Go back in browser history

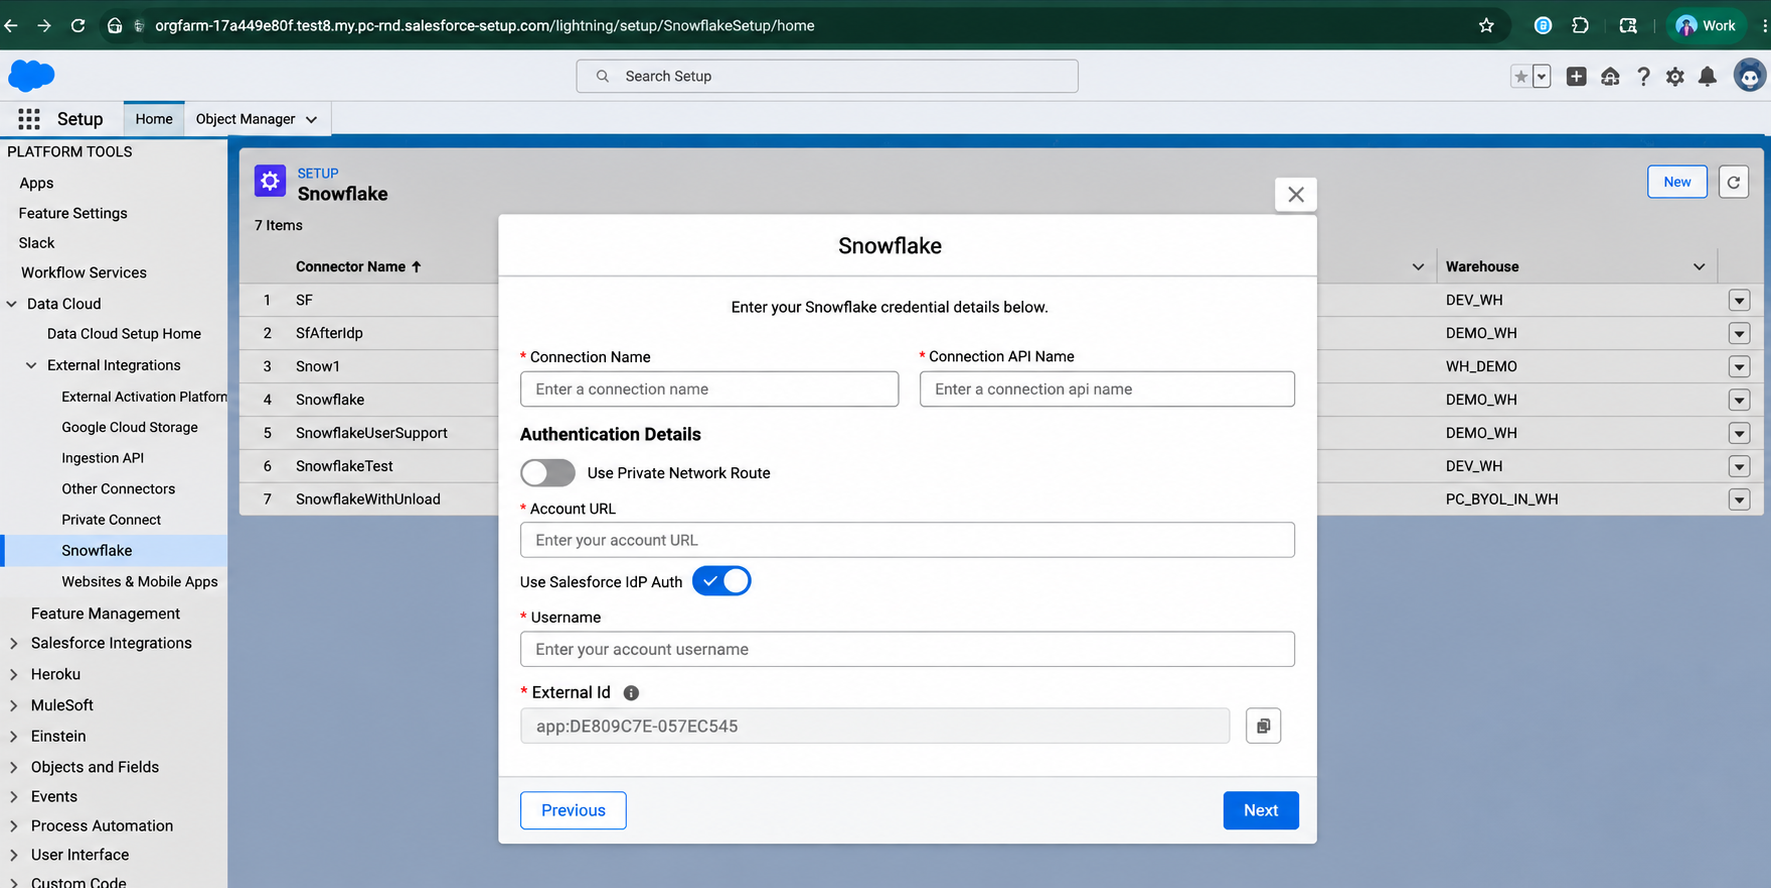(x=11, y=25)
